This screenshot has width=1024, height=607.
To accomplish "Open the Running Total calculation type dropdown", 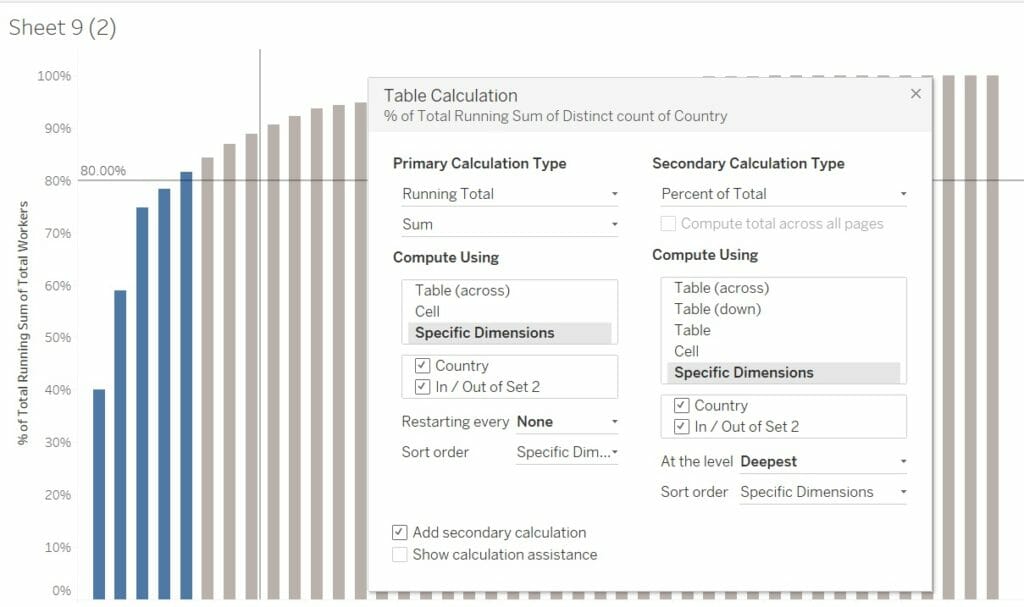I will [509, 194].
